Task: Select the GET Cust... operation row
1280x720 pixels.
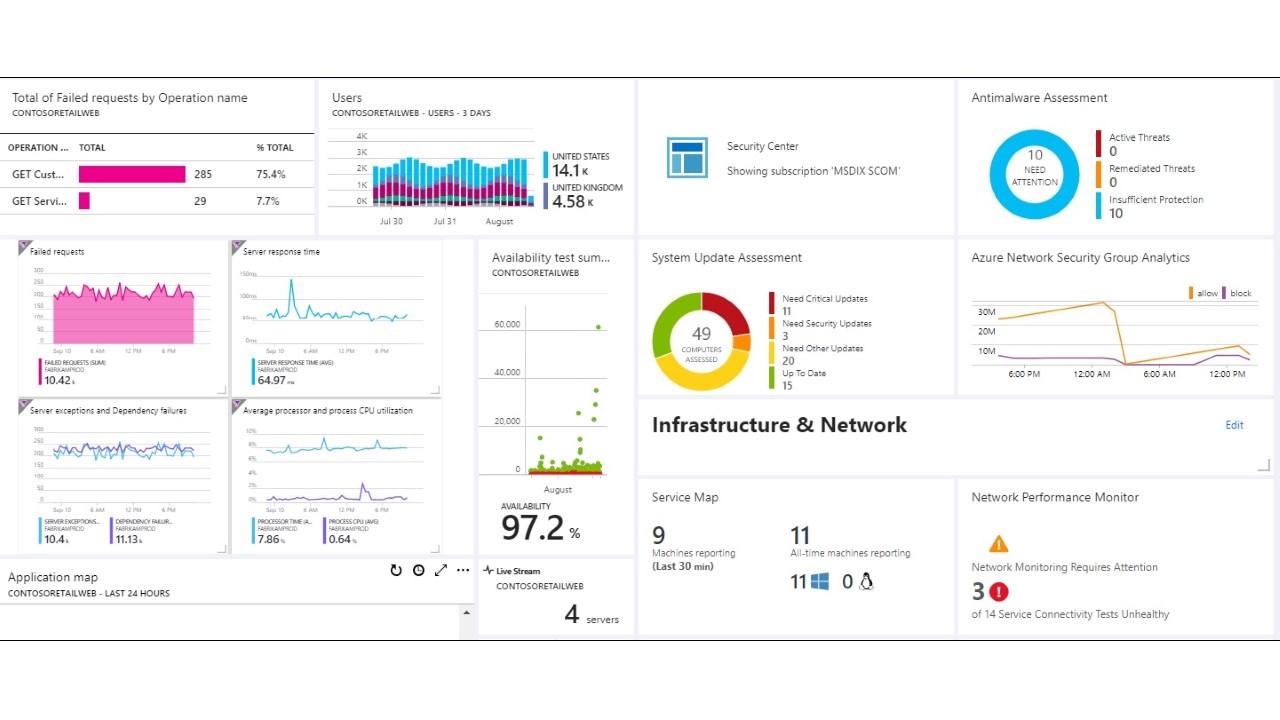Action: pyautogui.click(x=157, y=174)
